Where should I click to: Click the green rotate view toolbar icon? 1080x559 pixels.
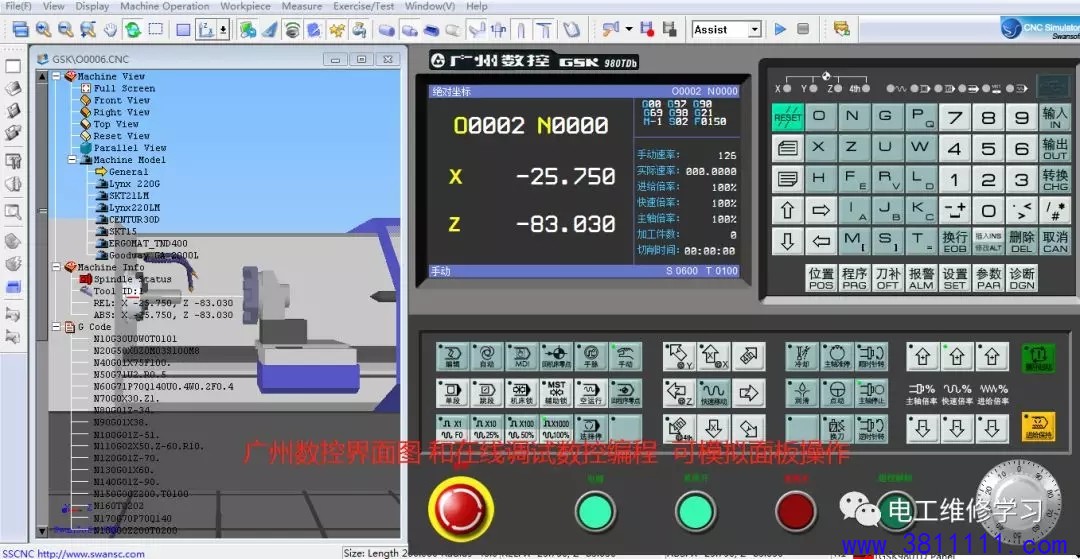(x=133, y=29)
